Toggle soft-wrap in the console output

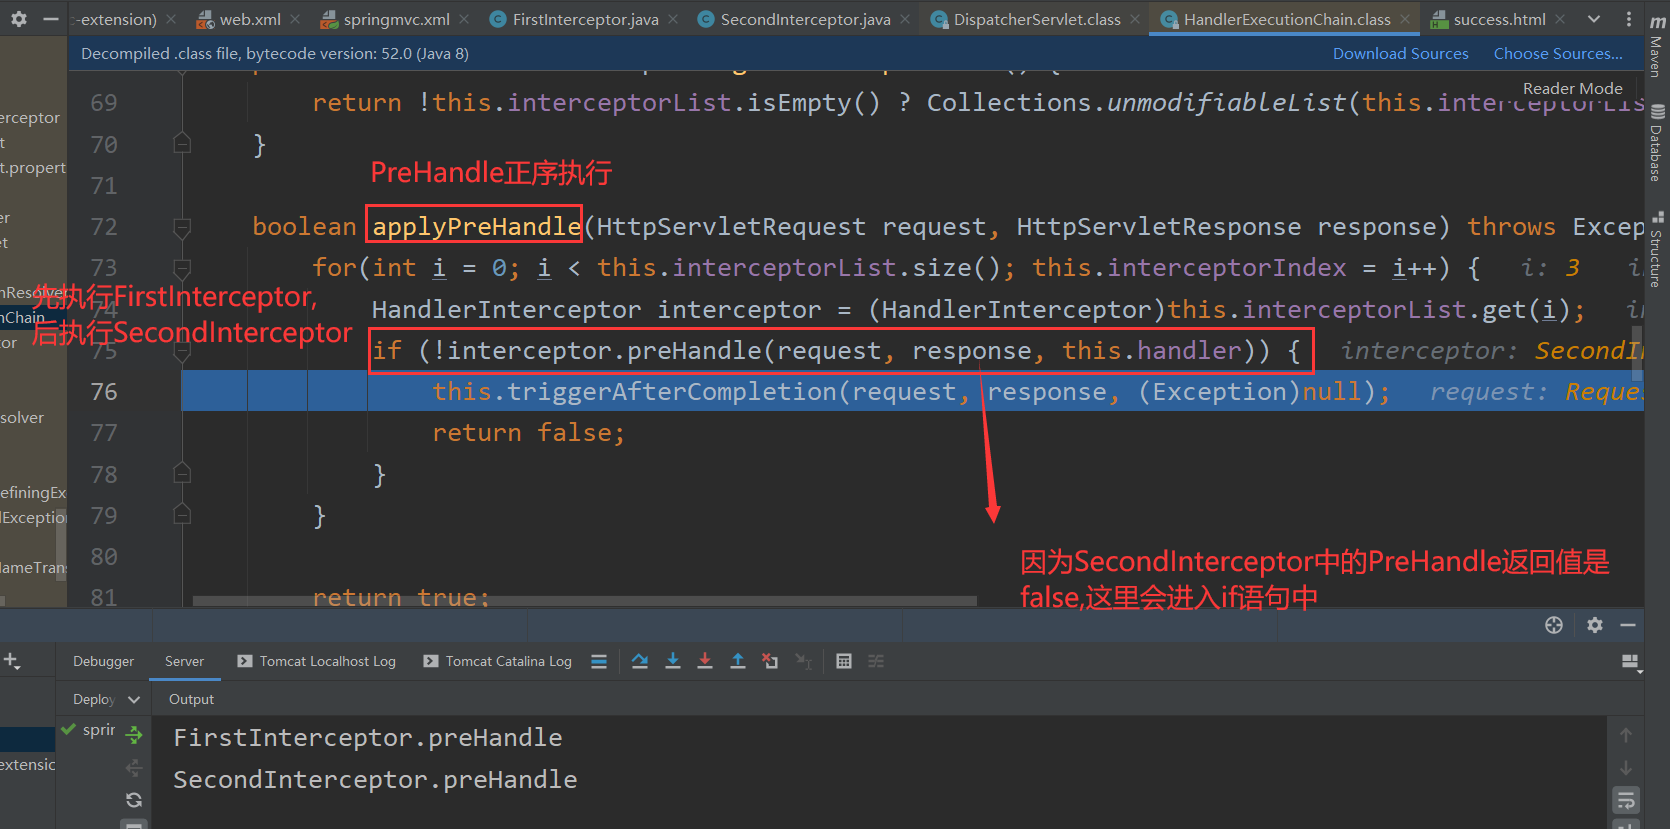pyautogui.click(x=1626, y=800)
